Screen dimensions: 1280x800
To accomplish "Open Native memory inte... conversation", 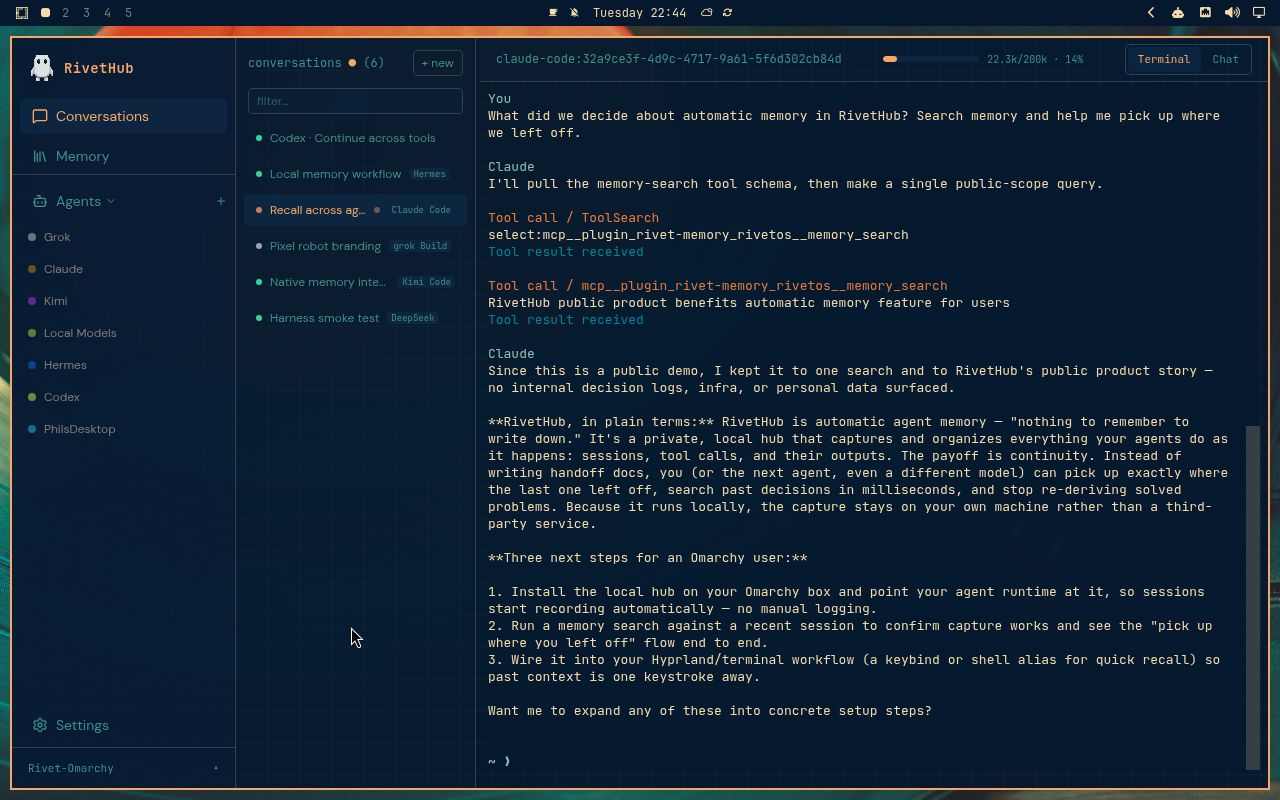I will coord(355,282).
